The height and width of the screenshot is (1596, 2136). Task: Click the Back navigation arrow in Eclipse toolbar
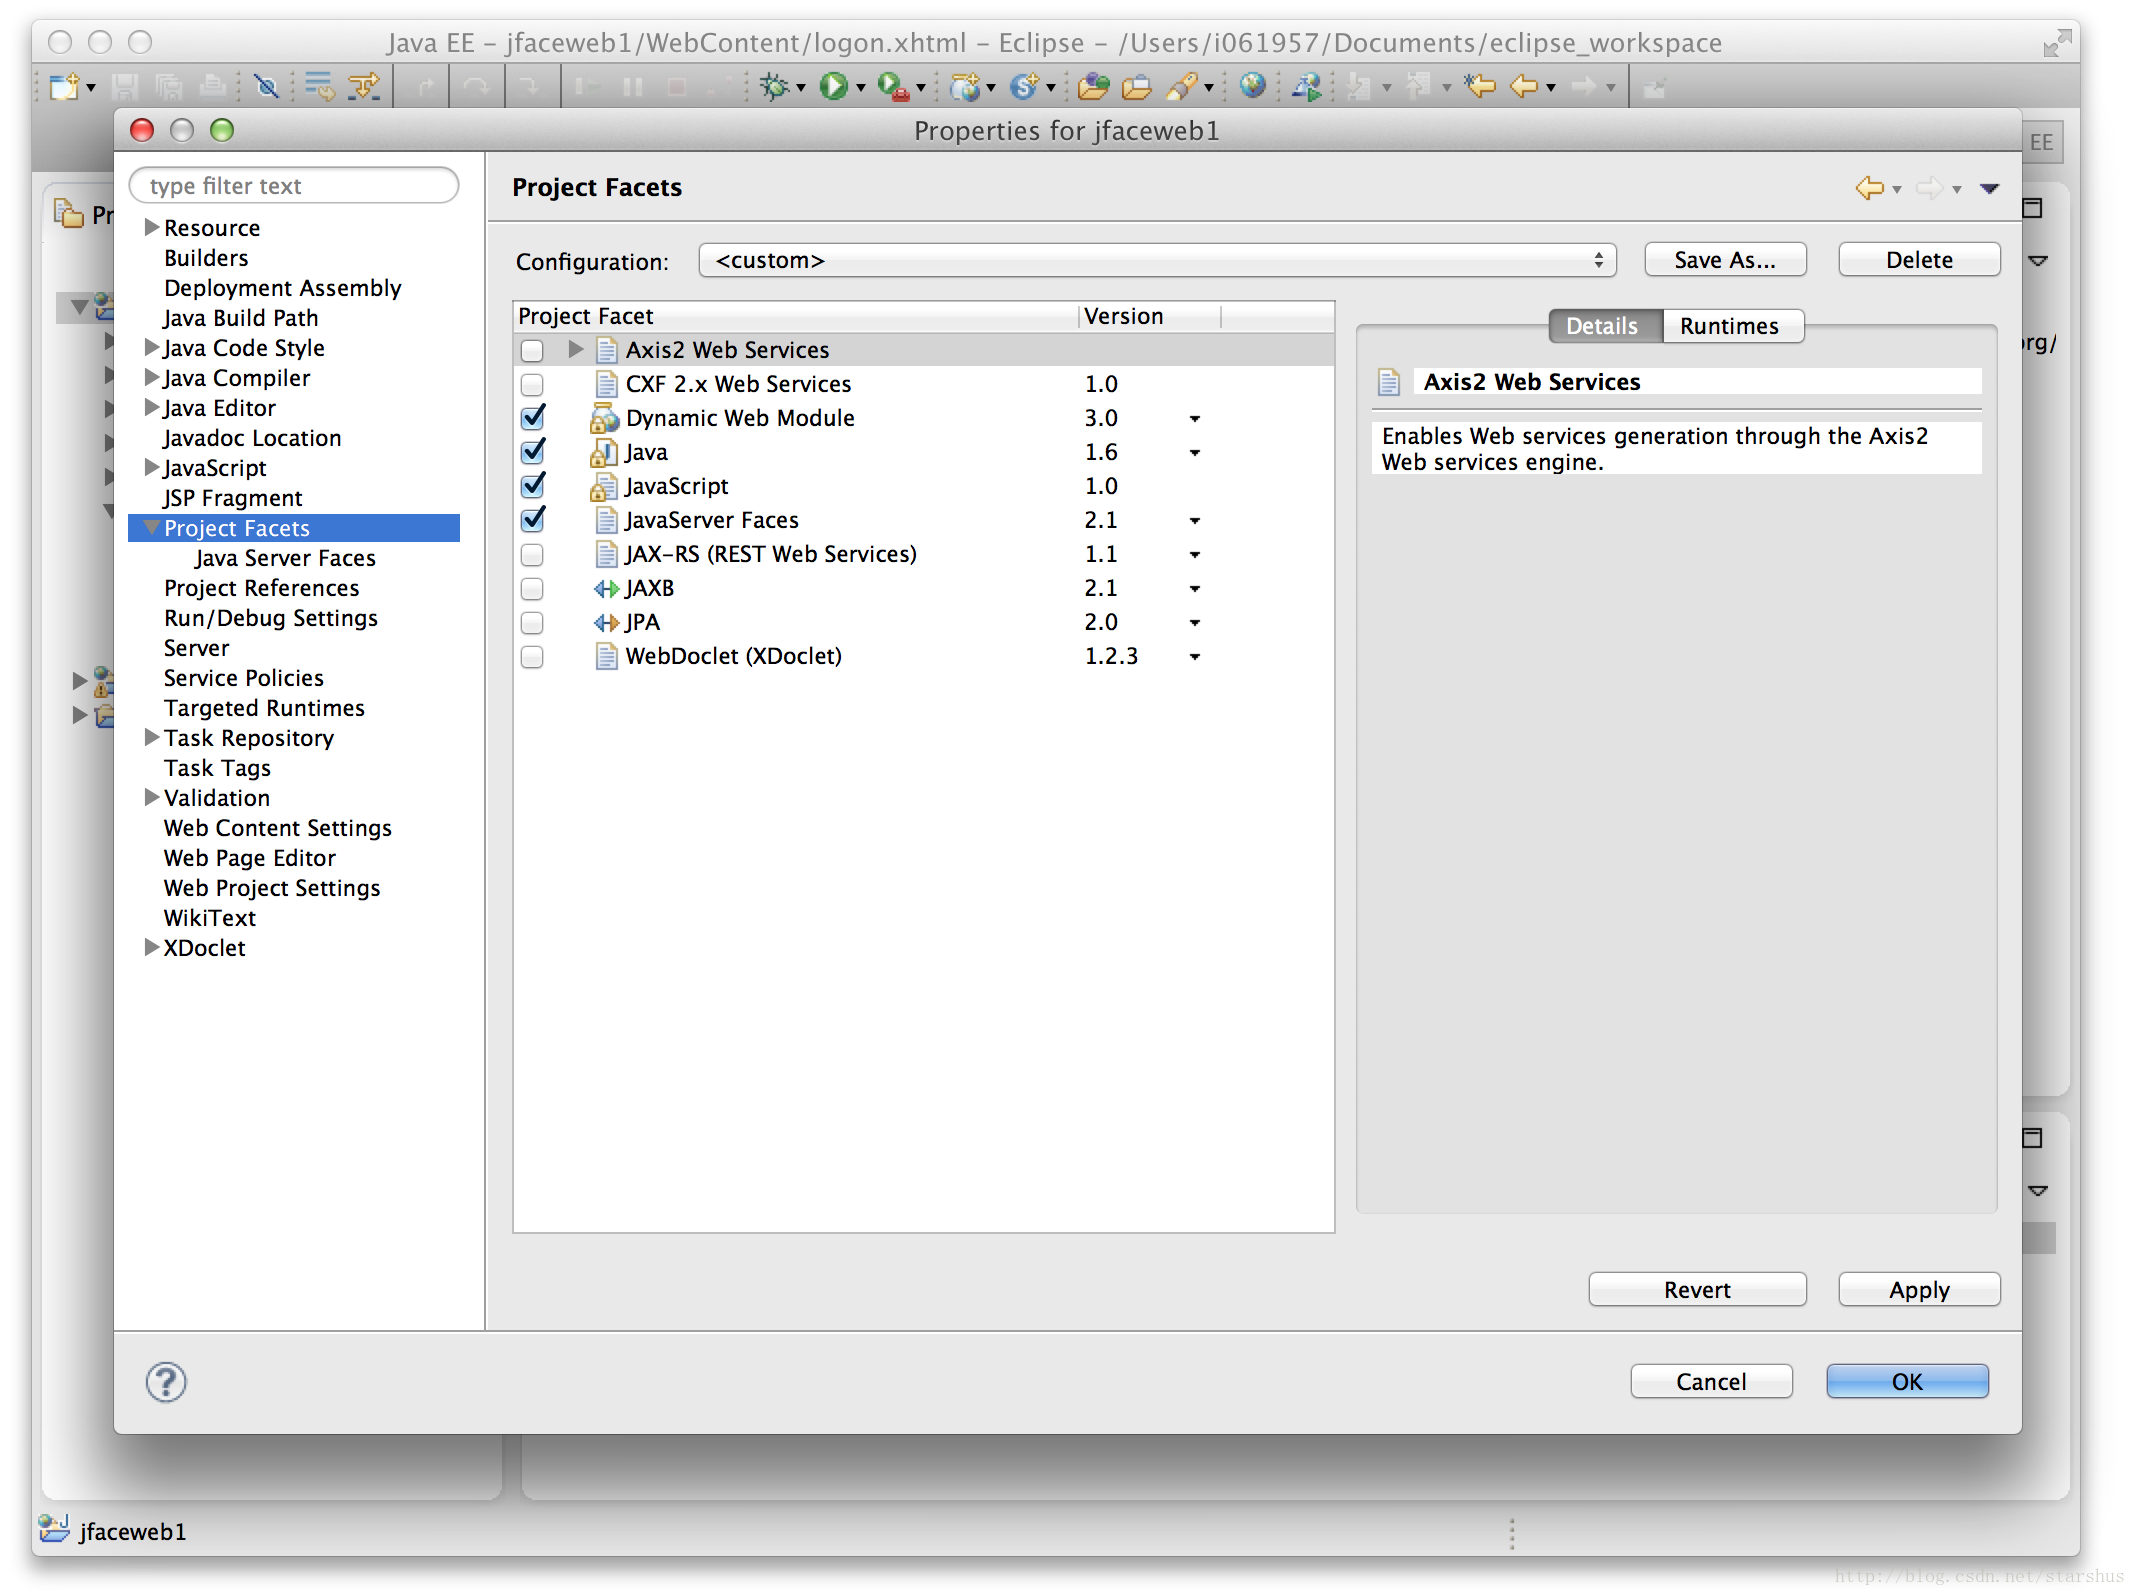point(1523,87)
